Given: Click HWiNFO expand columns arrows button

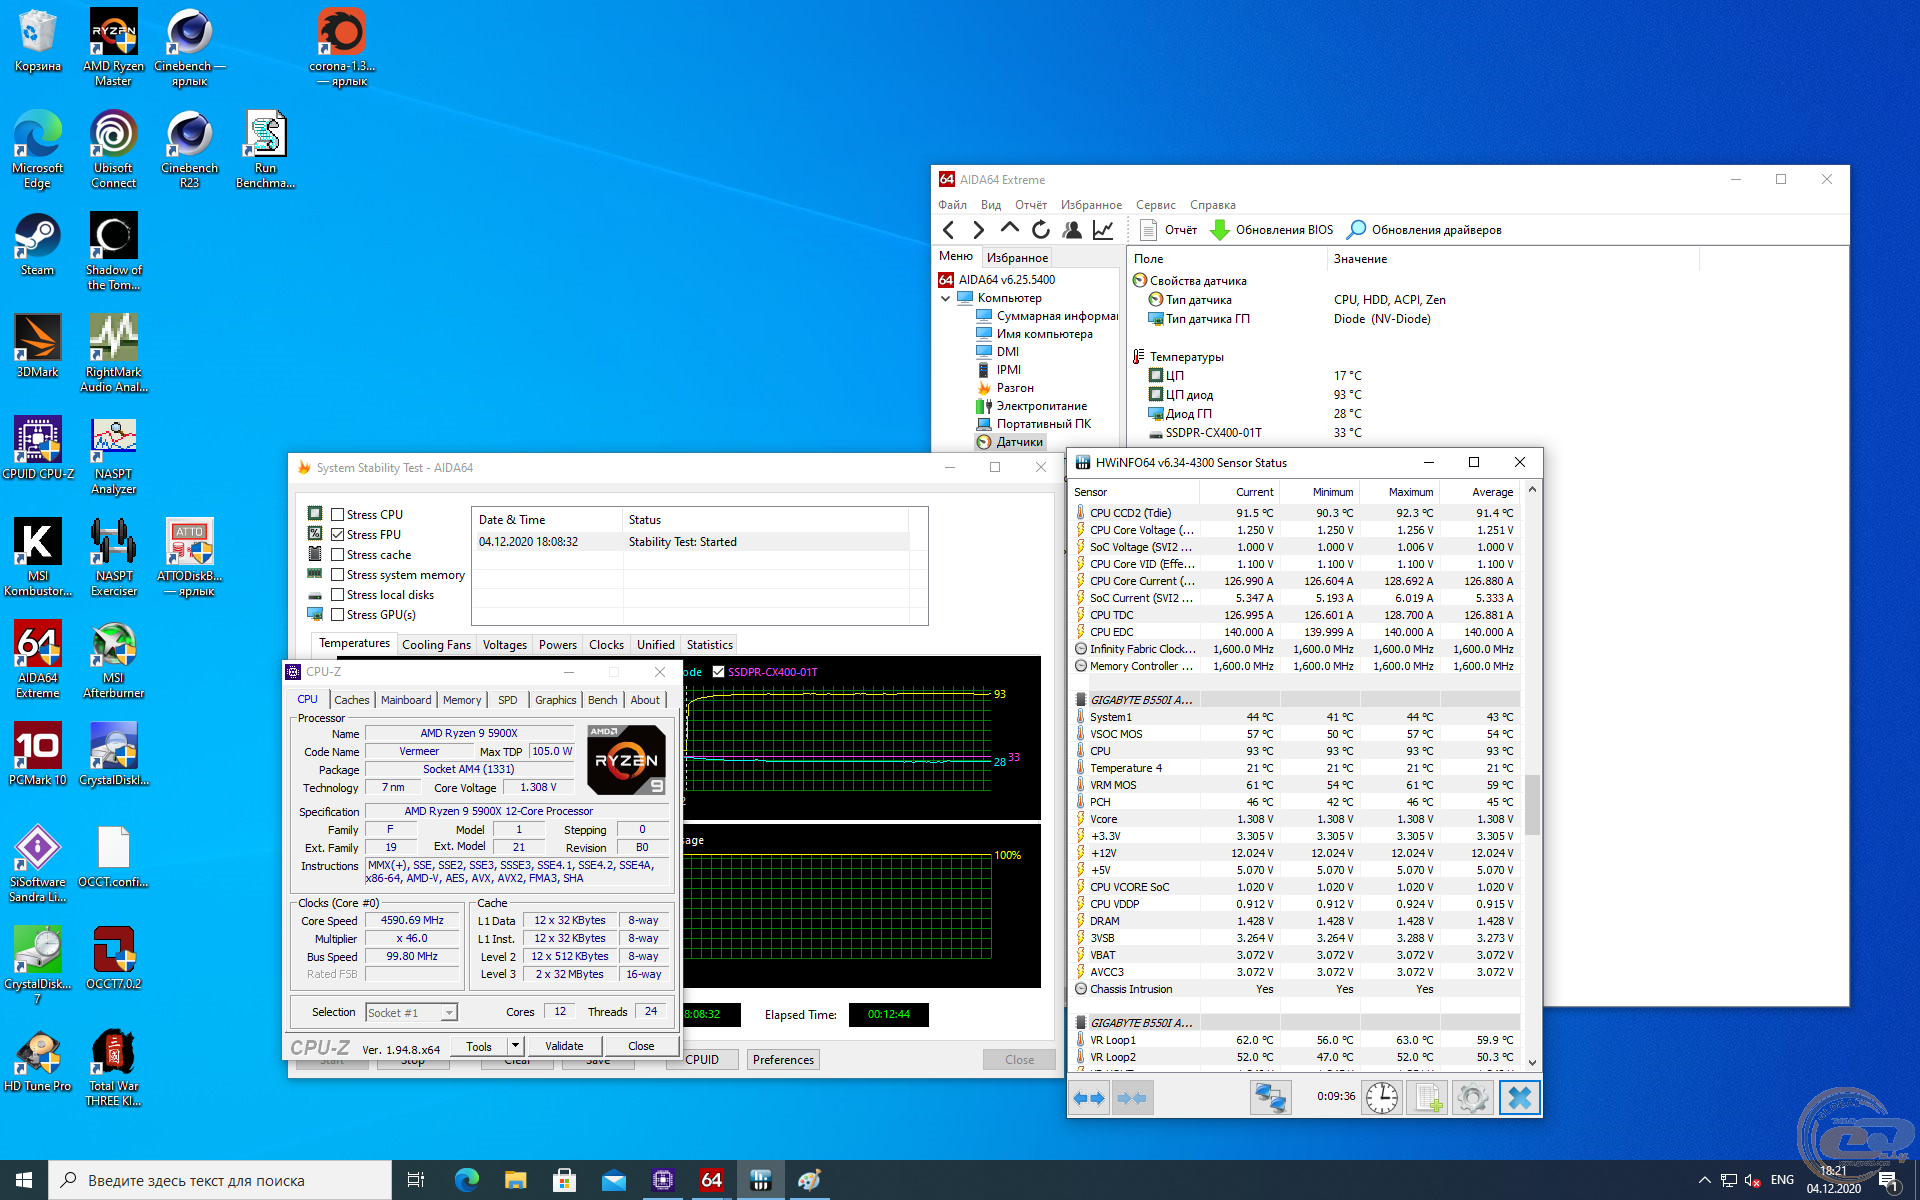Looking at the screenshot, I should click(x=1089, y=1098).
